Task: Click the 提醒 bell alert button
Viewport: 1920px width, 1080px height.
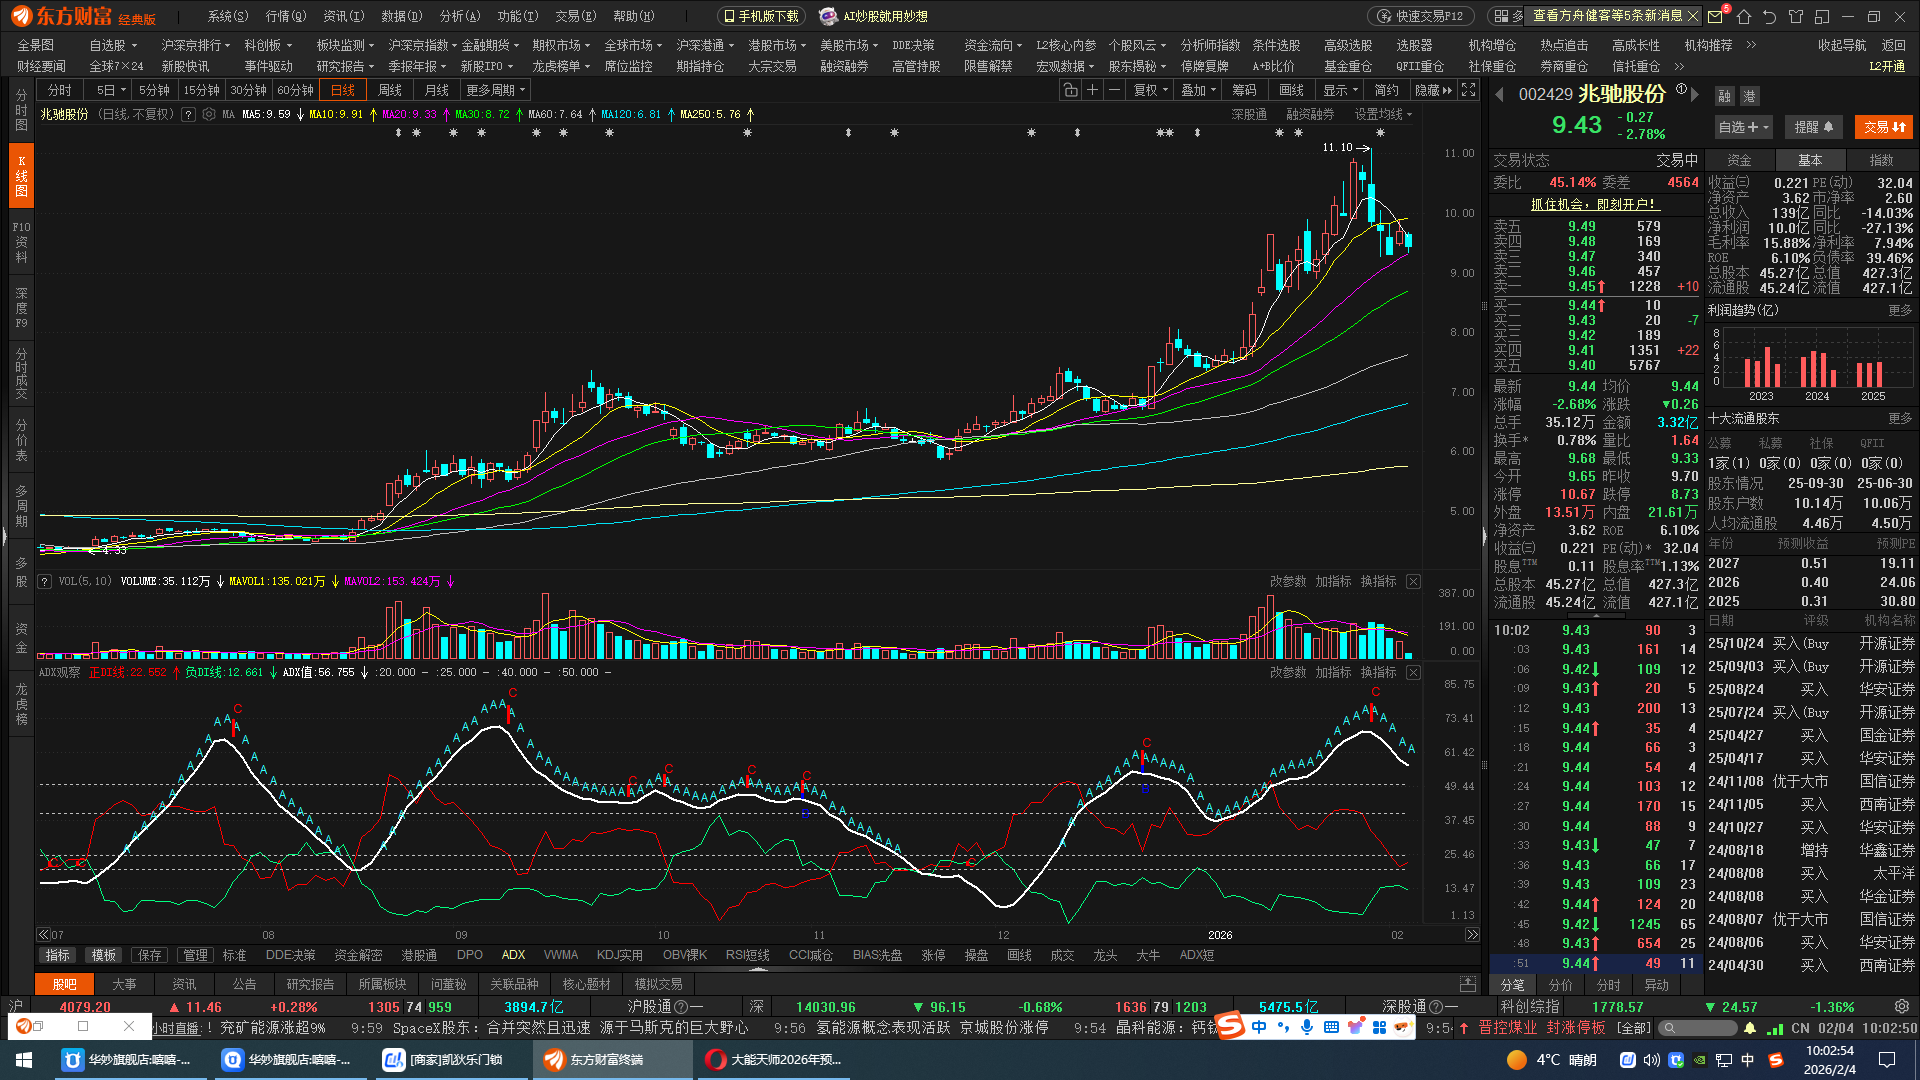Action: click(x=1814, y=127)
